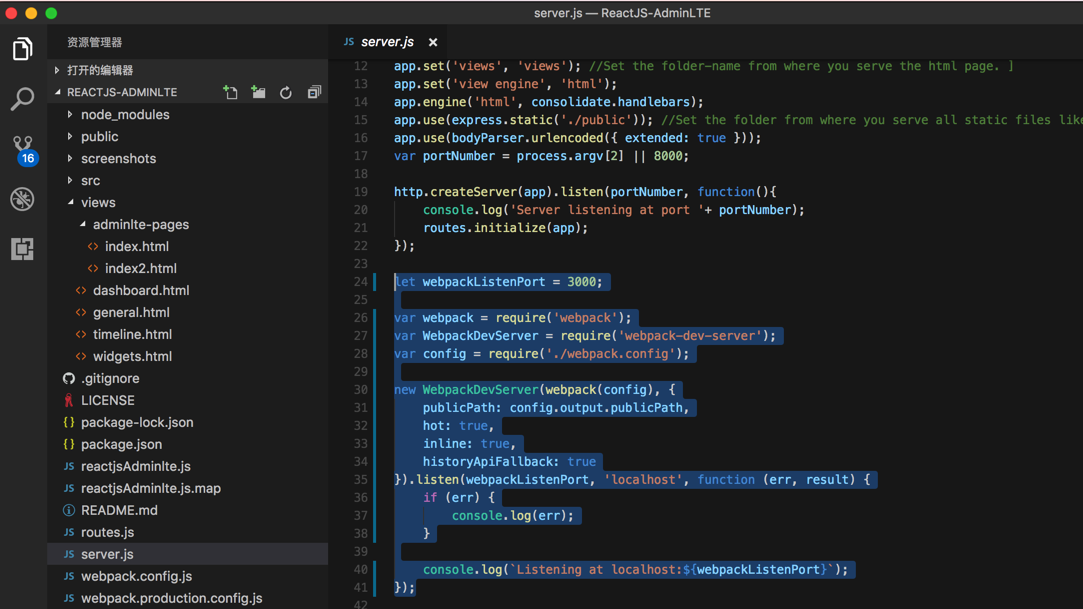Screen dimensions: 1083x609
Task: Select the server.js editor tab
Action: click(386, 42)
